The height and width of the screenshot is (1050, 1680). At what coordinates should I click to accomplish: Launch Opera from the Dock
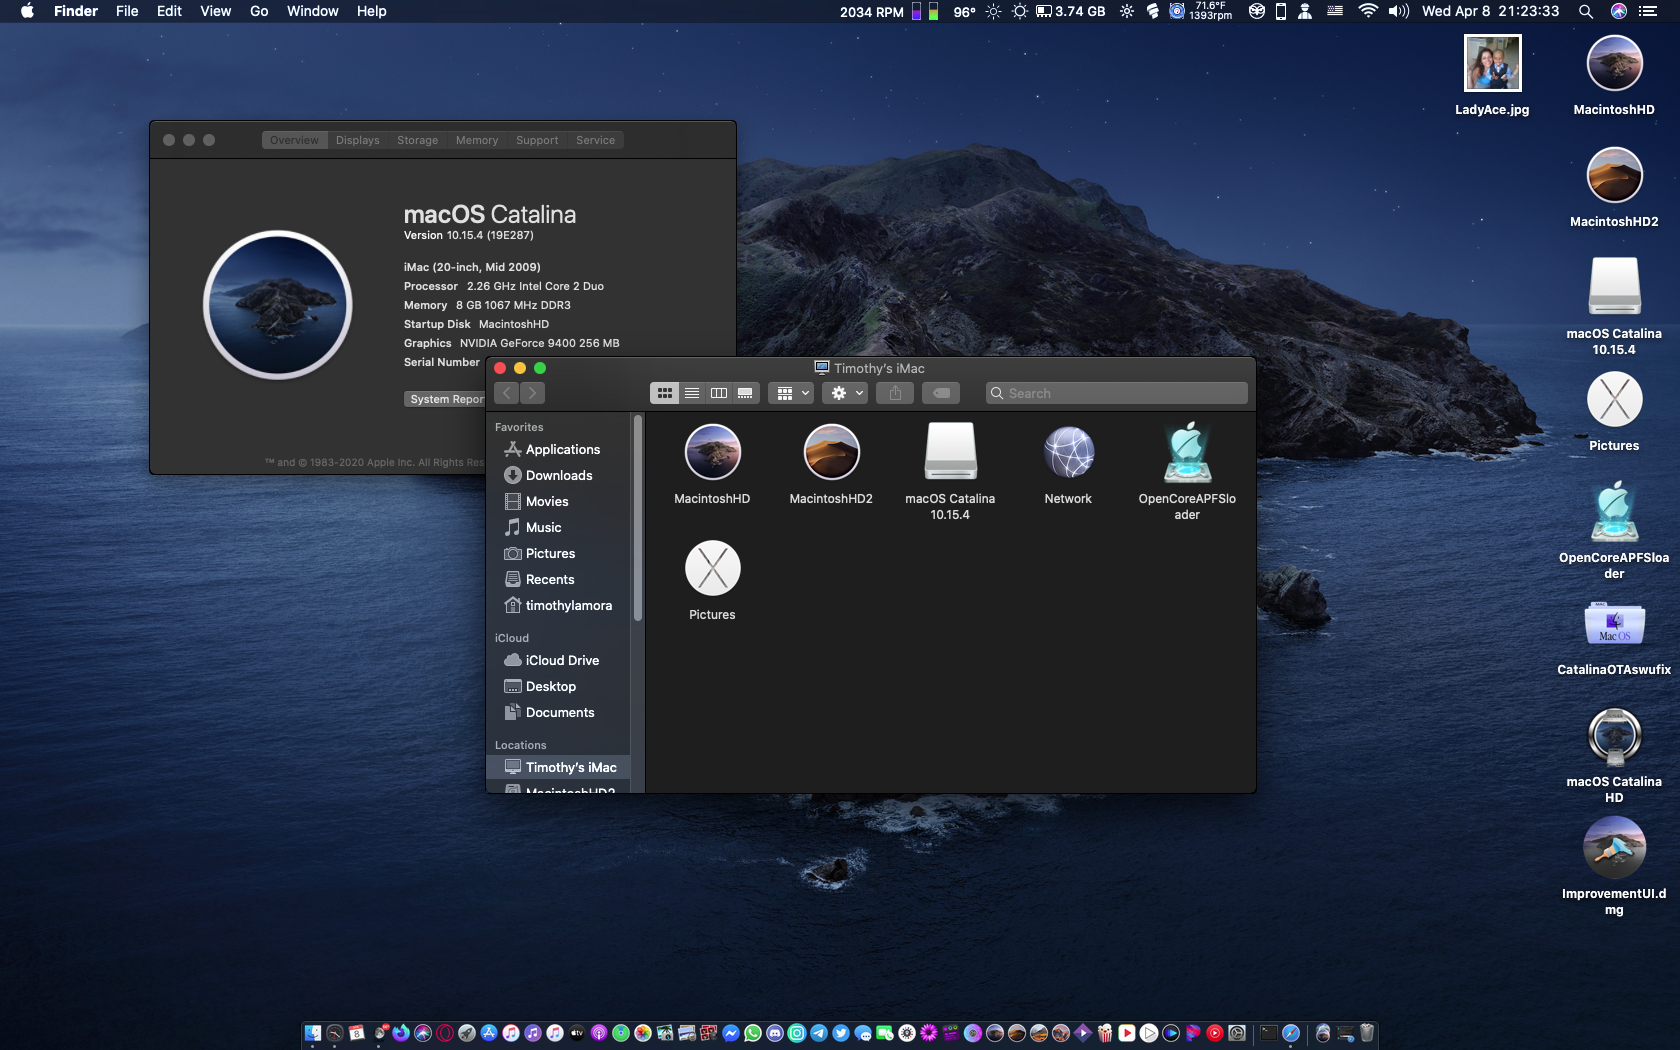(x=445, y=1033)
